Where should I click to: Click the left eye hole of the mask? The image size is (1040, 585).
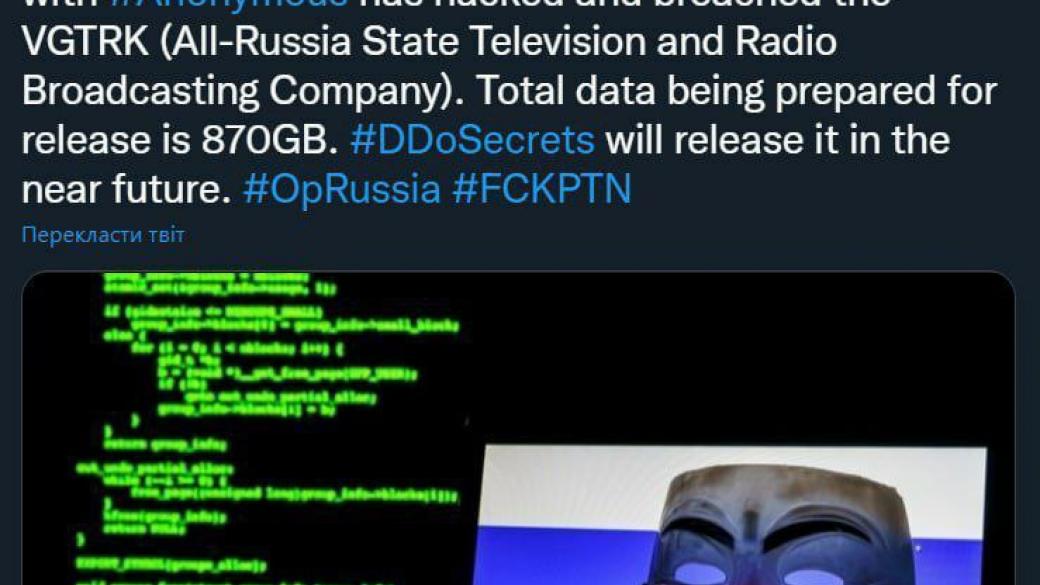(x=698, y=573)
